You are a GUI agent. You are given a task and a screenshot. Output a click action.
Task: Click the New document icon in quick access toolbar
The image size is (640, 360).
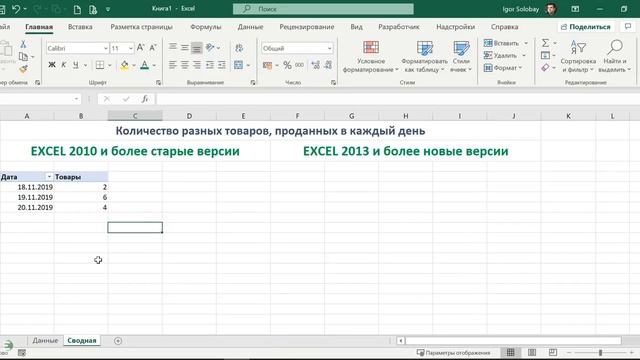(x=77, y=9)
